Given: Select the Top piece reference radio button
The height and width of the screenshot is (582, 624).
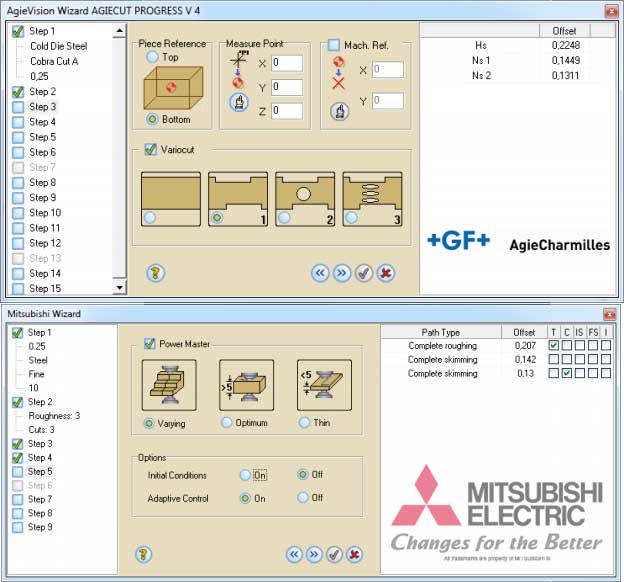Looking at the screenshot, I should (x=152, y=58).
